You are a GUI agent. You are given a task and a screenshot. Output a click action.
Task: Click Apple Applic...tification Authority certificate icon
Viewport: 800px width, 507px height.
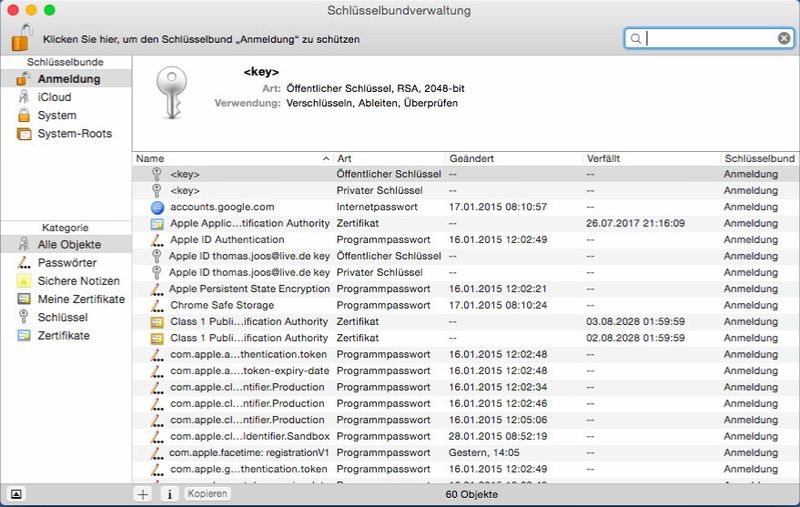pos(157,223)
